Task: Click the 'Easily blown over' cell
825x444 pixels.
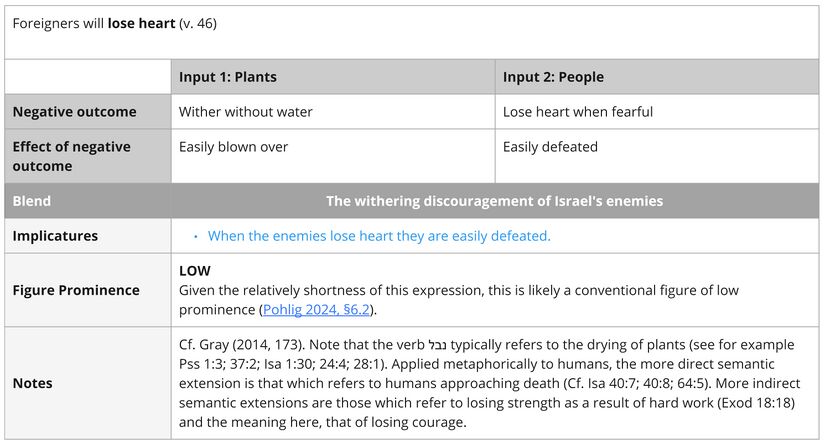Action: point(233,147)
